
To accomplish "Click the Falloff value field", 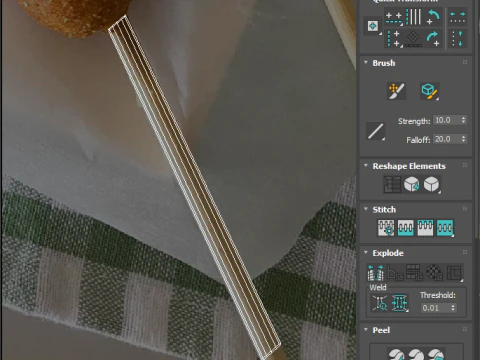I will pos(446,139).
